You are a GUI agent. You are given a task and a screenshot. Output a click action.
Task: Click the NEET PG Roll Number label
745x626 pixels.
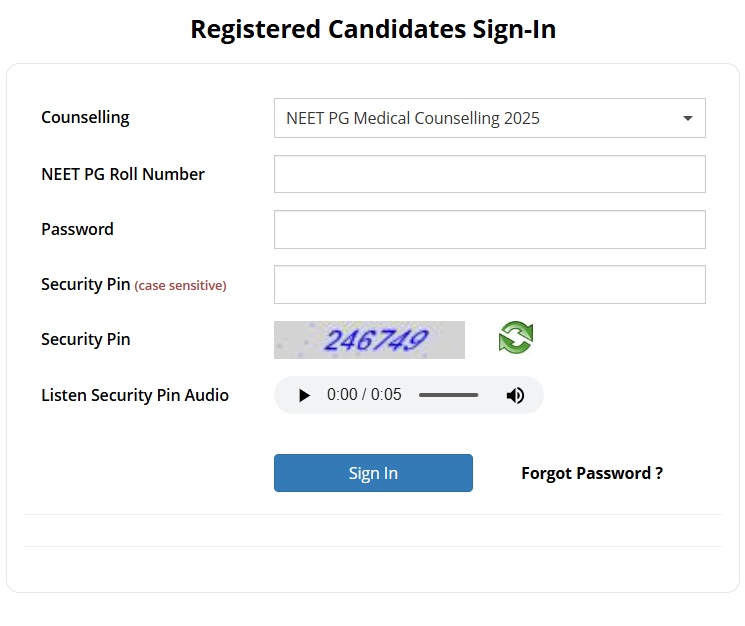point(123,174)
